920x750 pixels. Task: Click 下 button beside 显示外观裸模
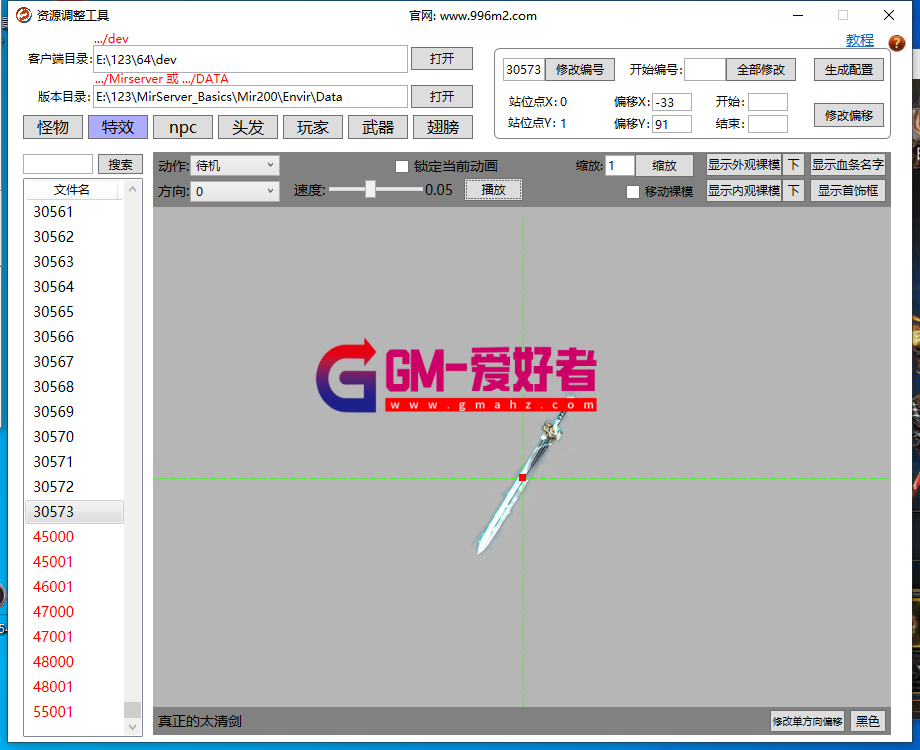794,164
